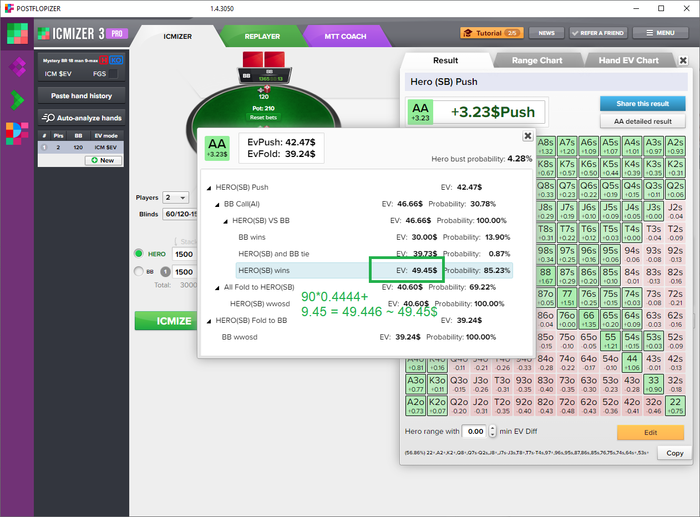Select the HERO radio button

[x=138, y=254]
